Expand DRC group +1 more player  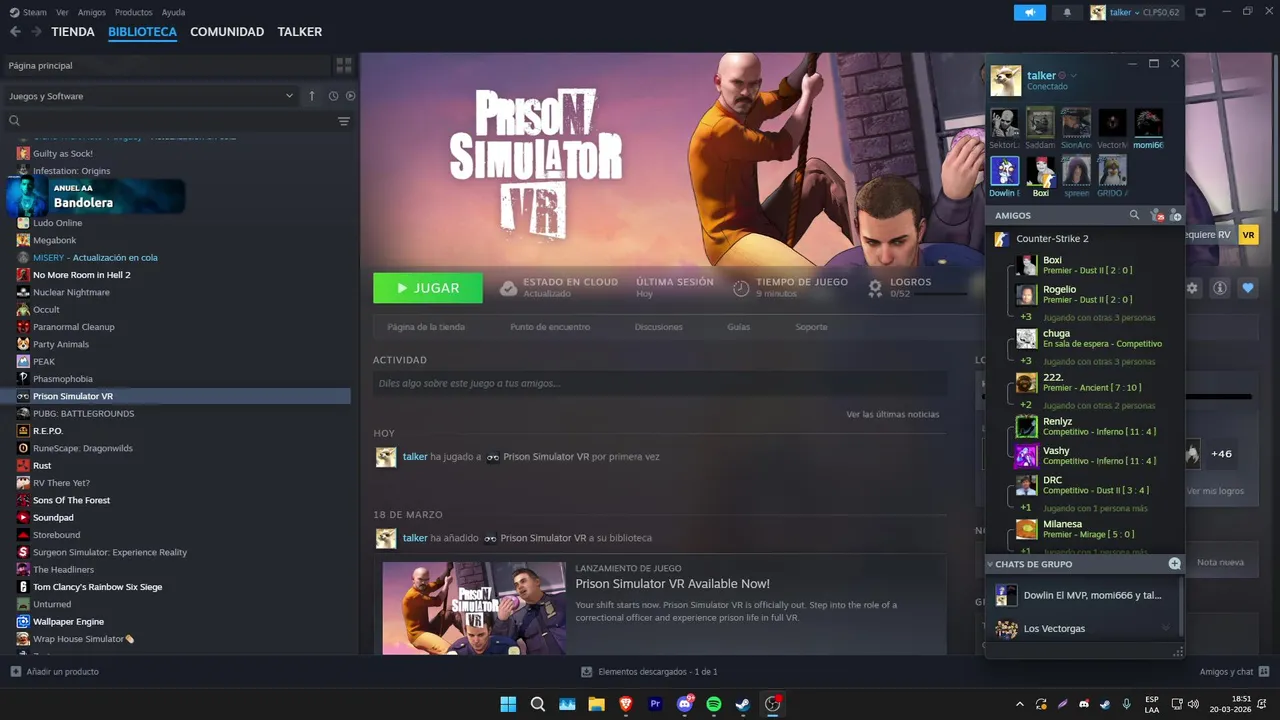[x=1025, y=508]
